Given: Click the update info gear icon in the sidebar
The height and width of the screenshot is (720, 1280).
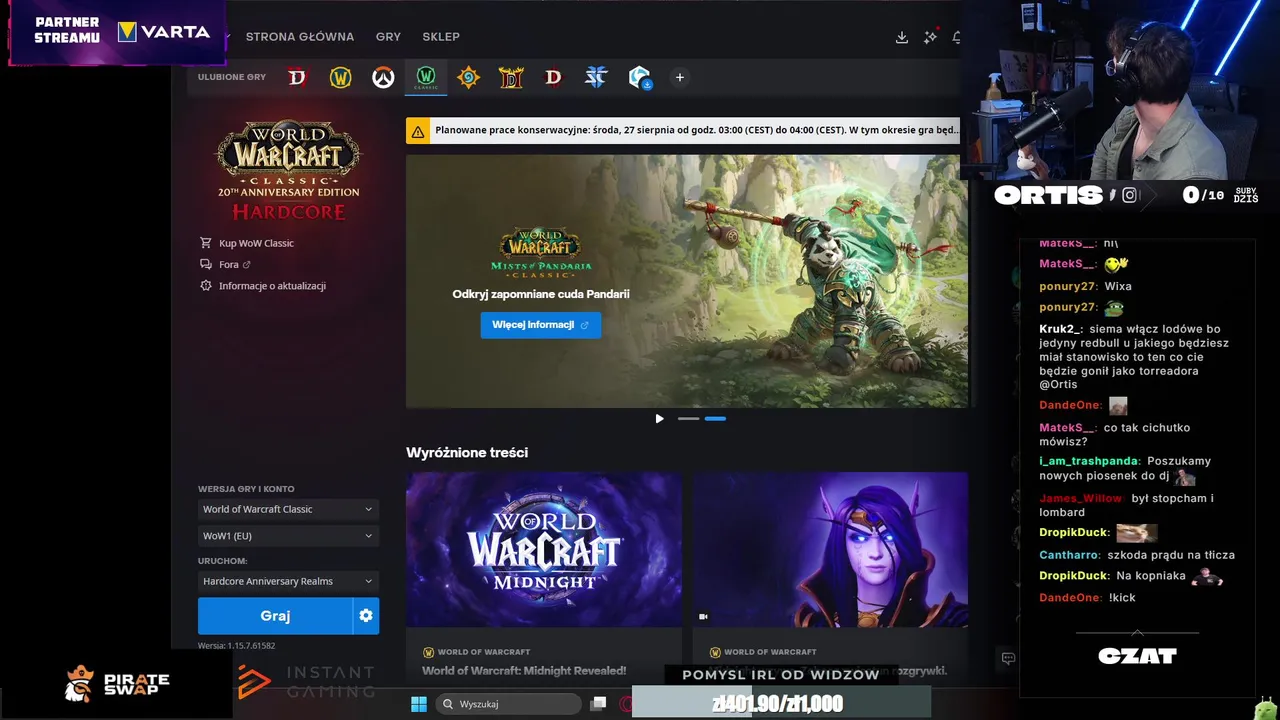Looking at the screenshot, I should 206,285.
